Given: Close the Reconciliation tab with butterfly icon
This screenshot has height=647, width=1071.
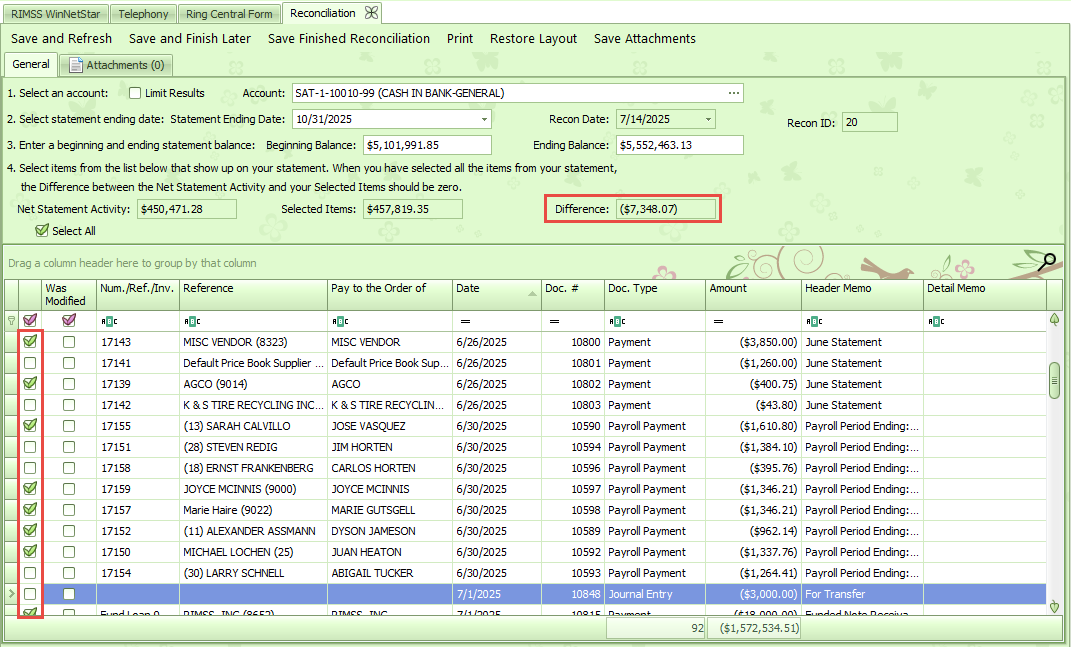Looking at the screenshot, I should click(371, 13).
